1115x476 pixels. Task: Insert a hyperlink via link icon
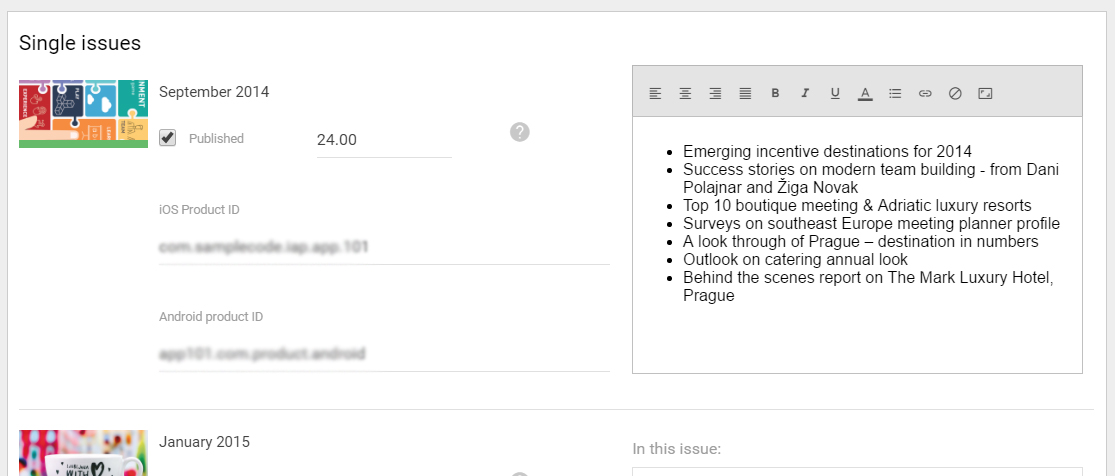[924, 93]
